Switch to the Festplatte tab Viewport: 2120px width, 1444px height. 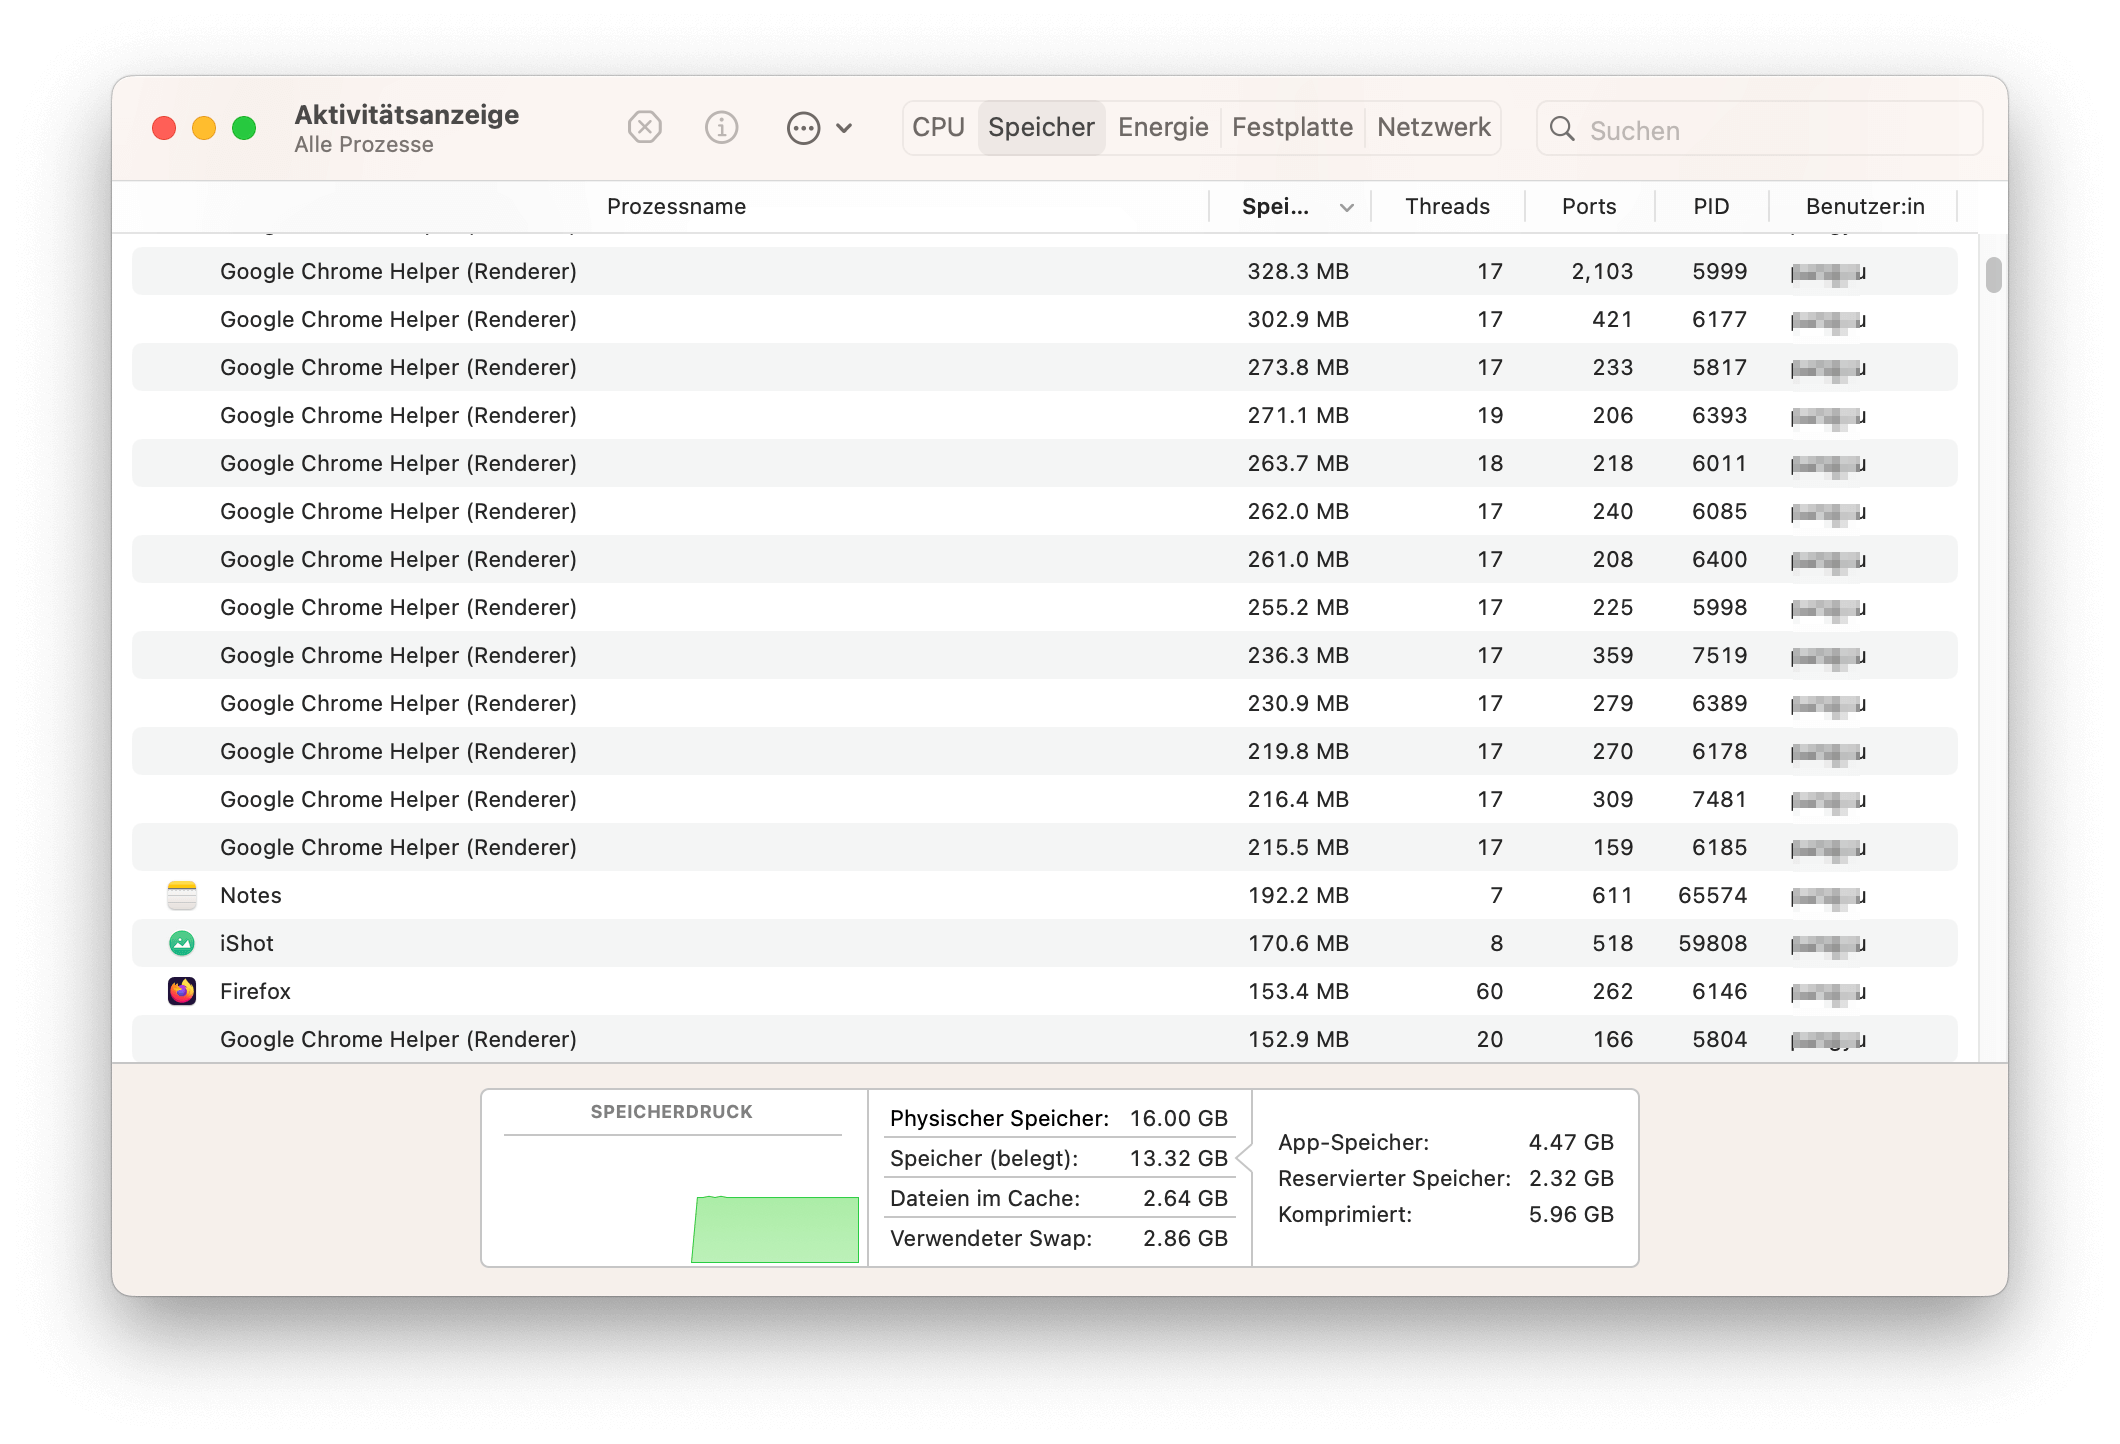click(1292, 128)
